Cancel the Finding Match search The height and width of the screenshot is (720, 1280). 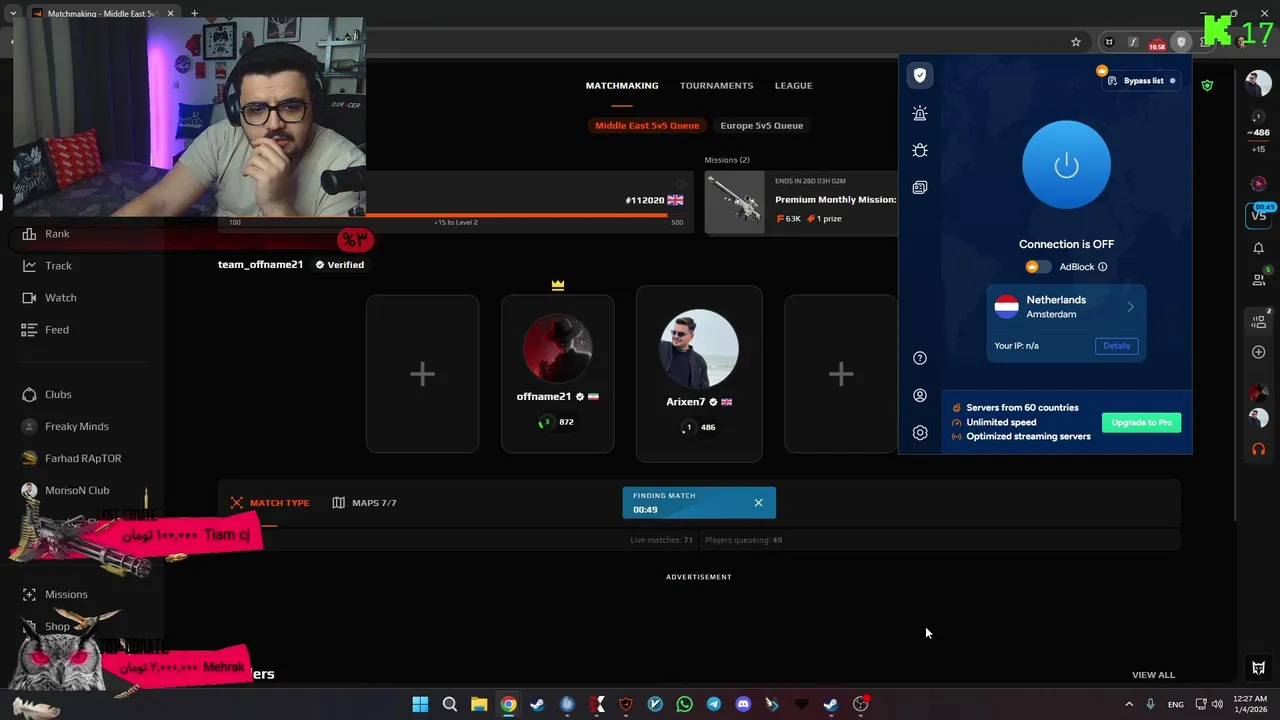[758, 503]
